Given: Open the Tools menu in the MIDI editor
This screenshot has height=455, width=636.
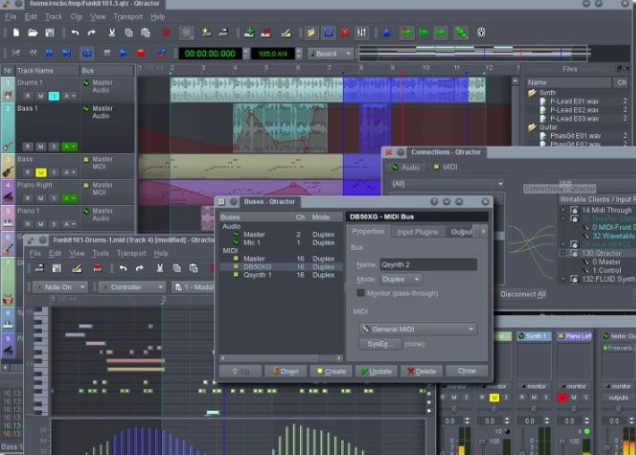Looking at the screenshot, I should click(100, 253).
